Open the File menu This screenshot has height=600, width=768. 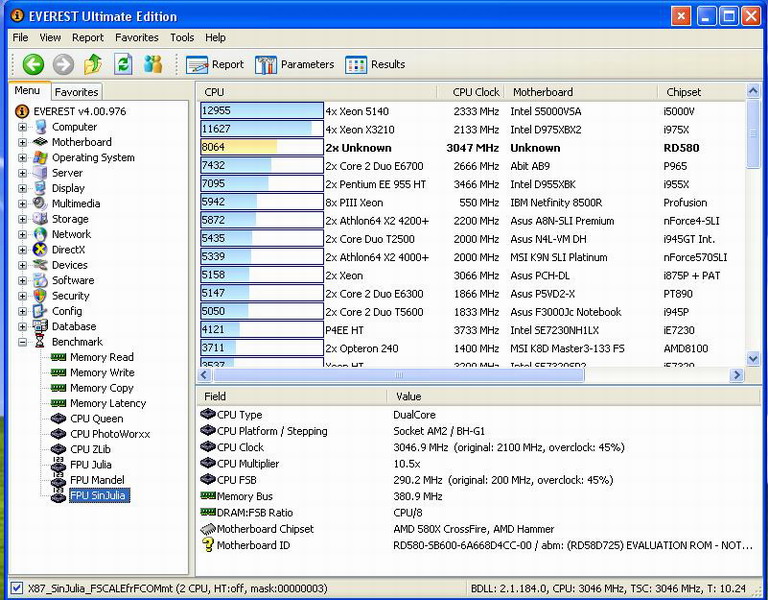[20, 37]
